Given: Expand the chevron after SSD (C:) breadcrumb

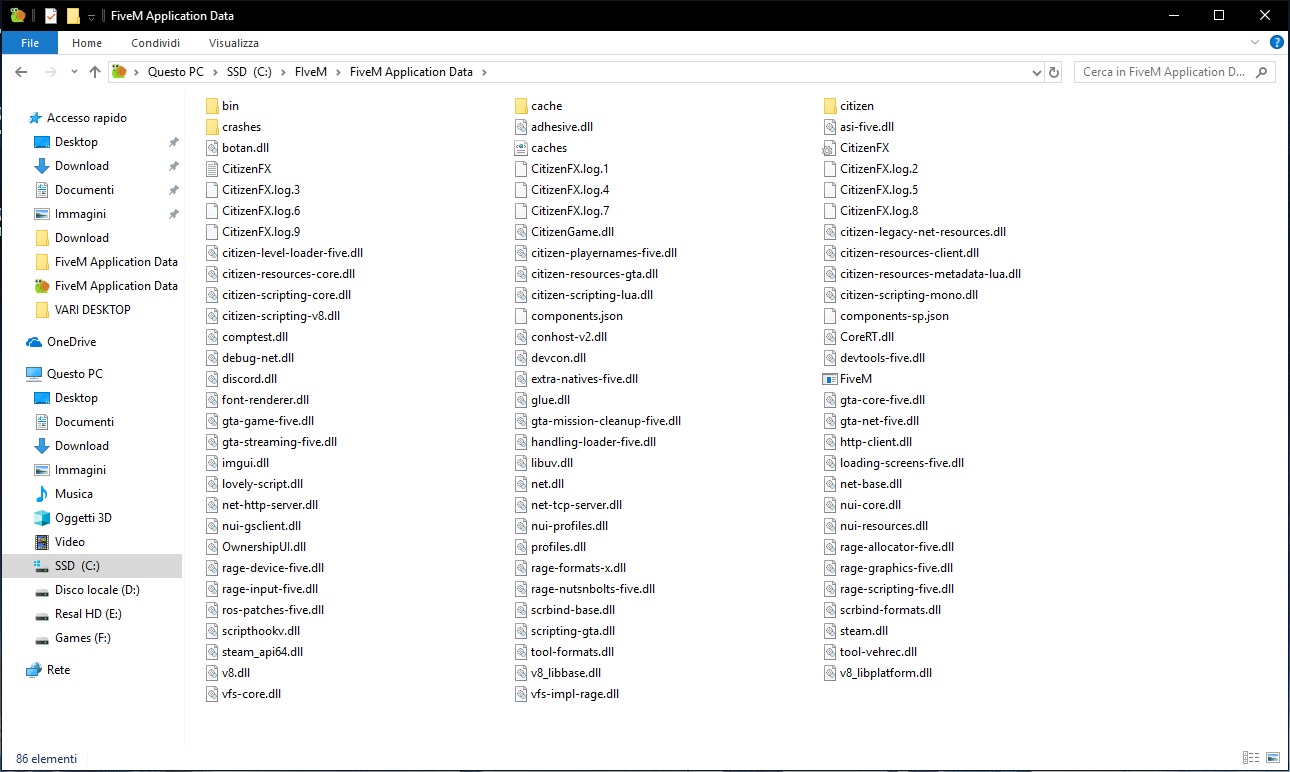Looking at the screenshot, I should (x=281, y=72).
